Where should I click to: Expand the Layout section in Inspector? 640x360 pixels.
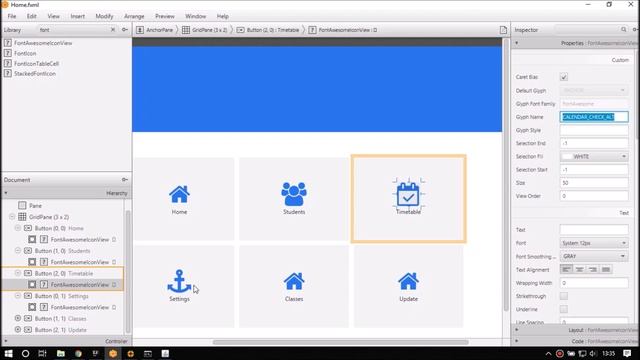(x=517, y=330)
